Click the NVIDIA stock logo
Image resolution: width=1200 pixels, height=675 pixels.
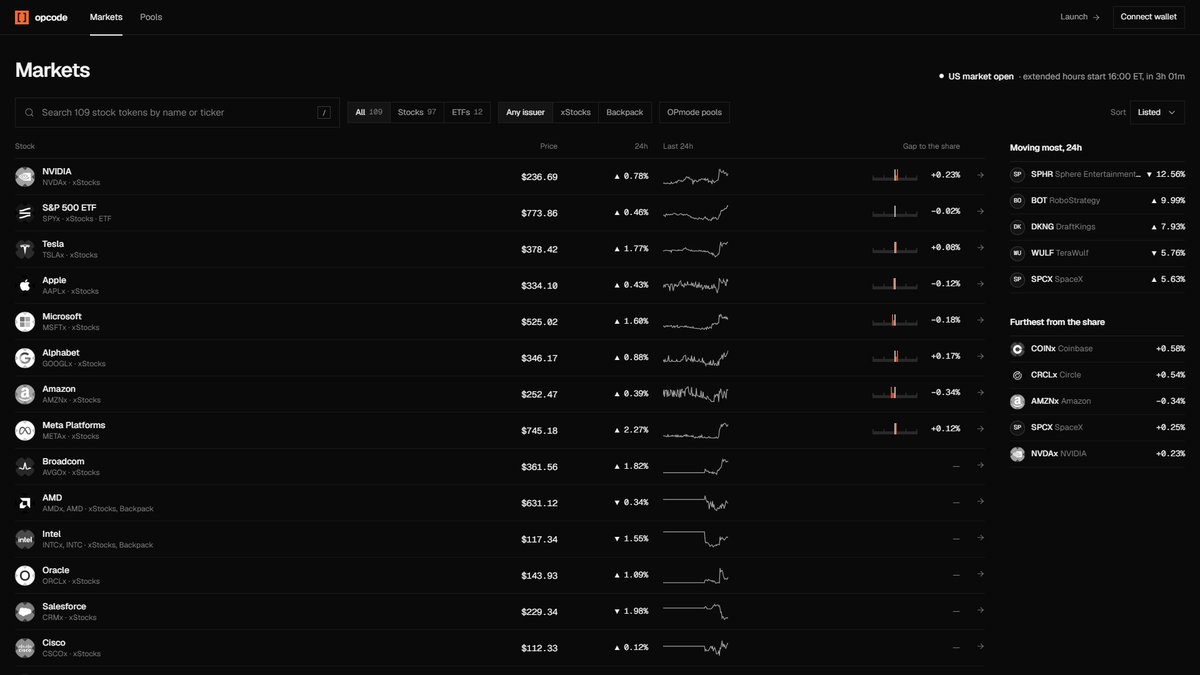pyautogui.click(x=25, y=177)
